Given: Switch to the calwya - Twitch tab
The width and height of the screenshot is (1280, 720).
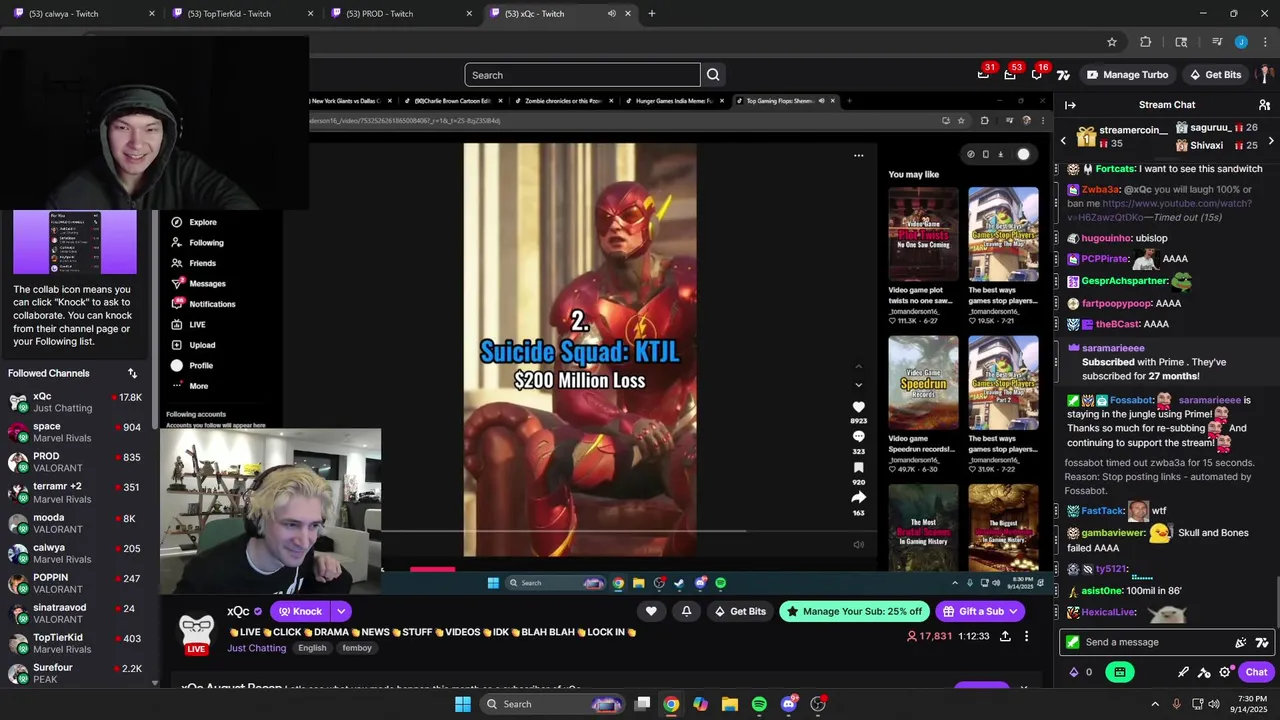Looking at the screenshot, I should point(82,14).
